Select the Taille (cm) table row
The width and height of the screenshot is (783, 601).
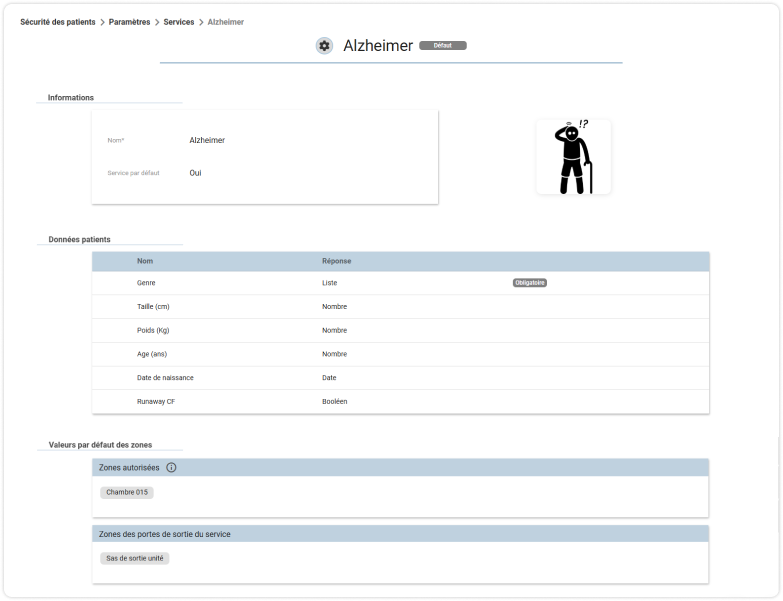click(400, 306)
